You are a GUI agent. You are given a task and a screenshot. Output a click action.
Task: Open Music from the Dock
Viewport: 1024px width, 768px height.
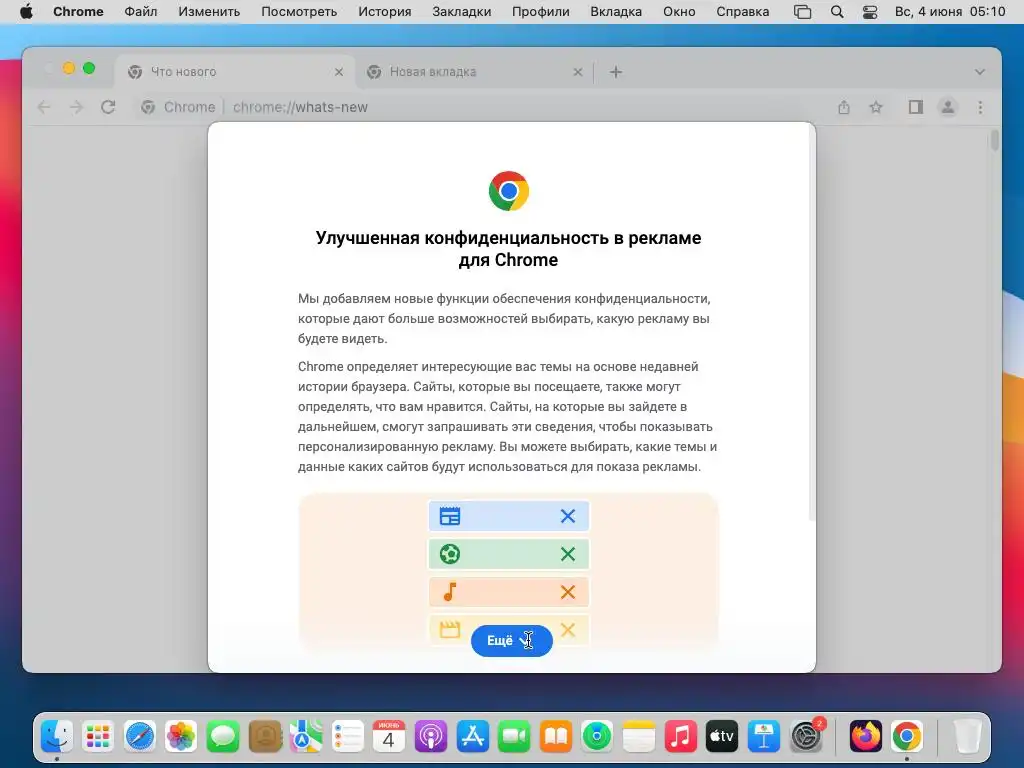pyautogui.click(x=680, y=737)
